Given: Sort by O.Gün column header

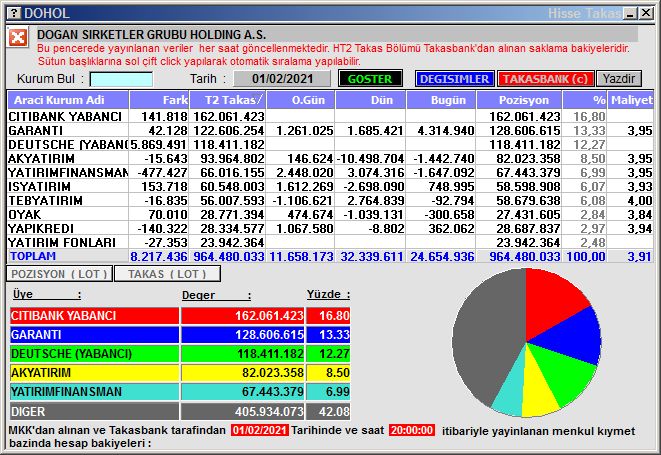Looking at the screenshot, I should pyautogui.click(x=301, y=100).
